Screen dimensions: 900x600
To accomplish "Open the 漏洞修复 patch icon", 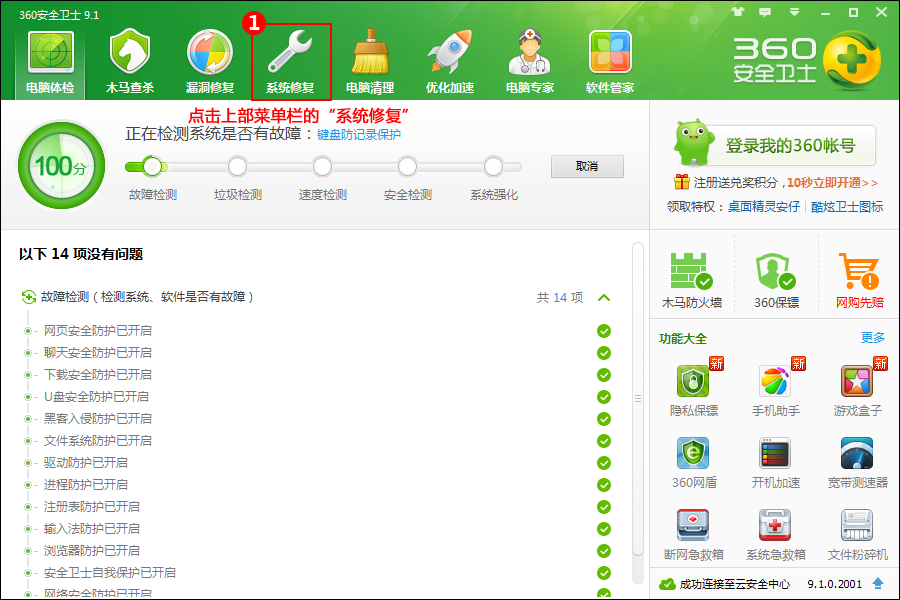I will coord(210,53).
